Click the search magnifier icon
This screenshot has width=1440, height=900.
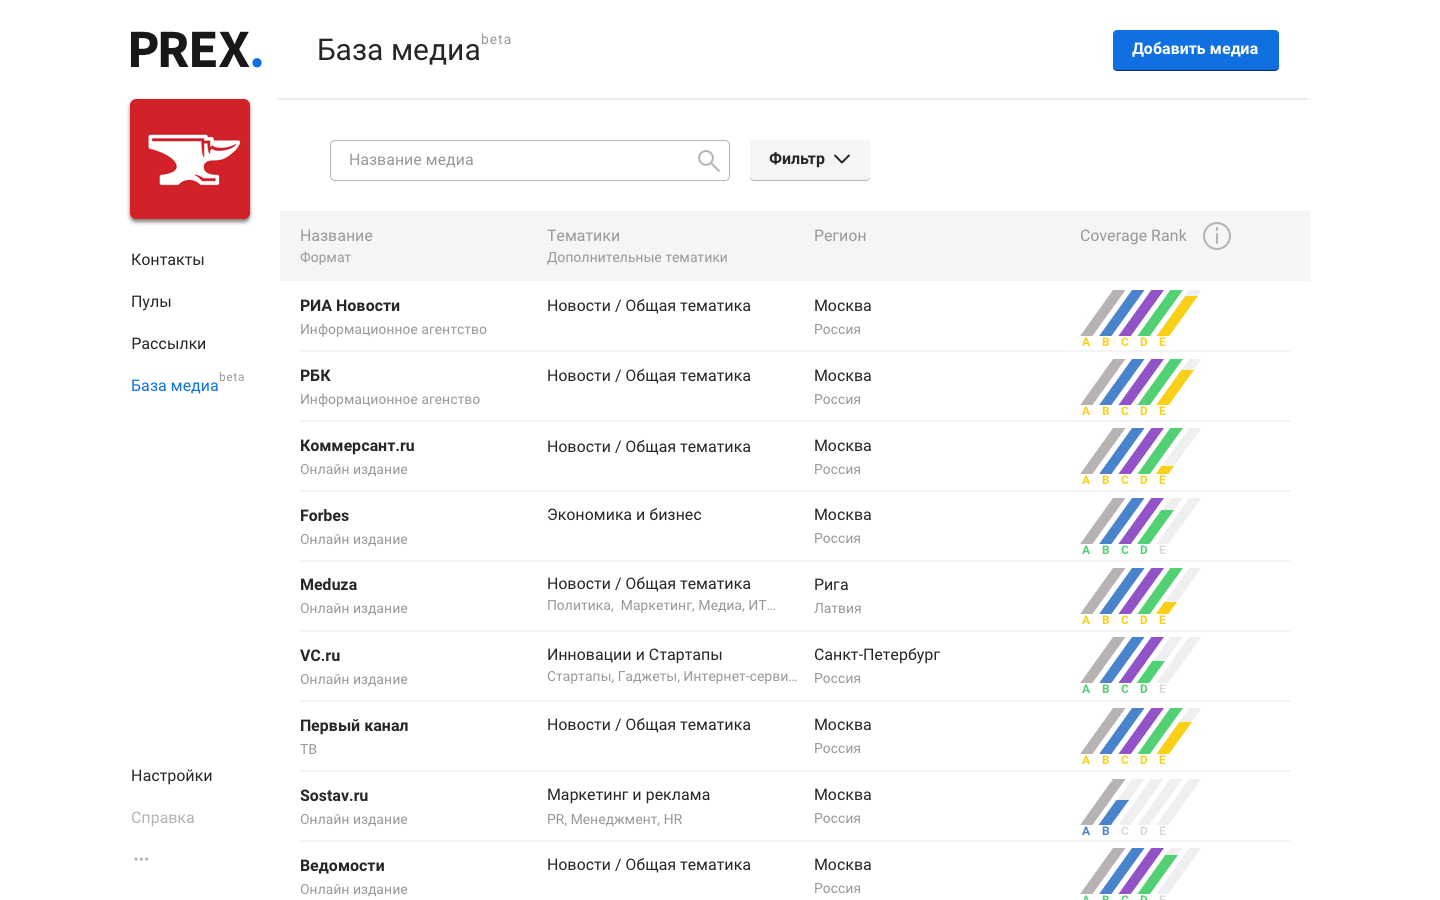pyautogui.click(x=708, y=160)
